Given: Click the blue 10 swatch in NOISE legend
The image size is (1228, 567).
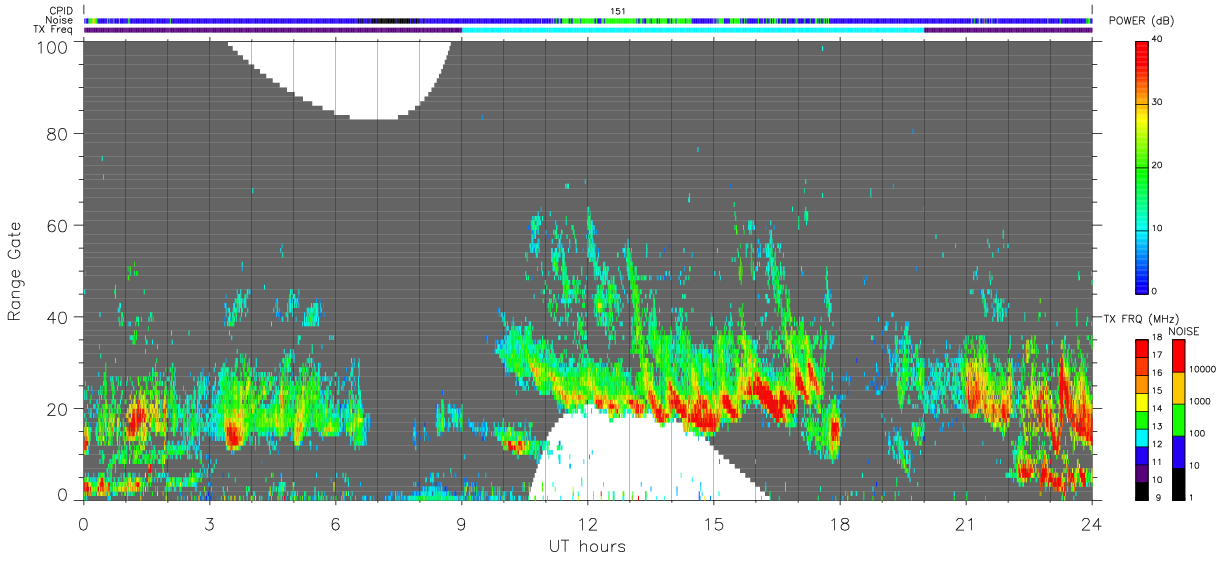Looking at the screenshot, I should point(1179,452).
